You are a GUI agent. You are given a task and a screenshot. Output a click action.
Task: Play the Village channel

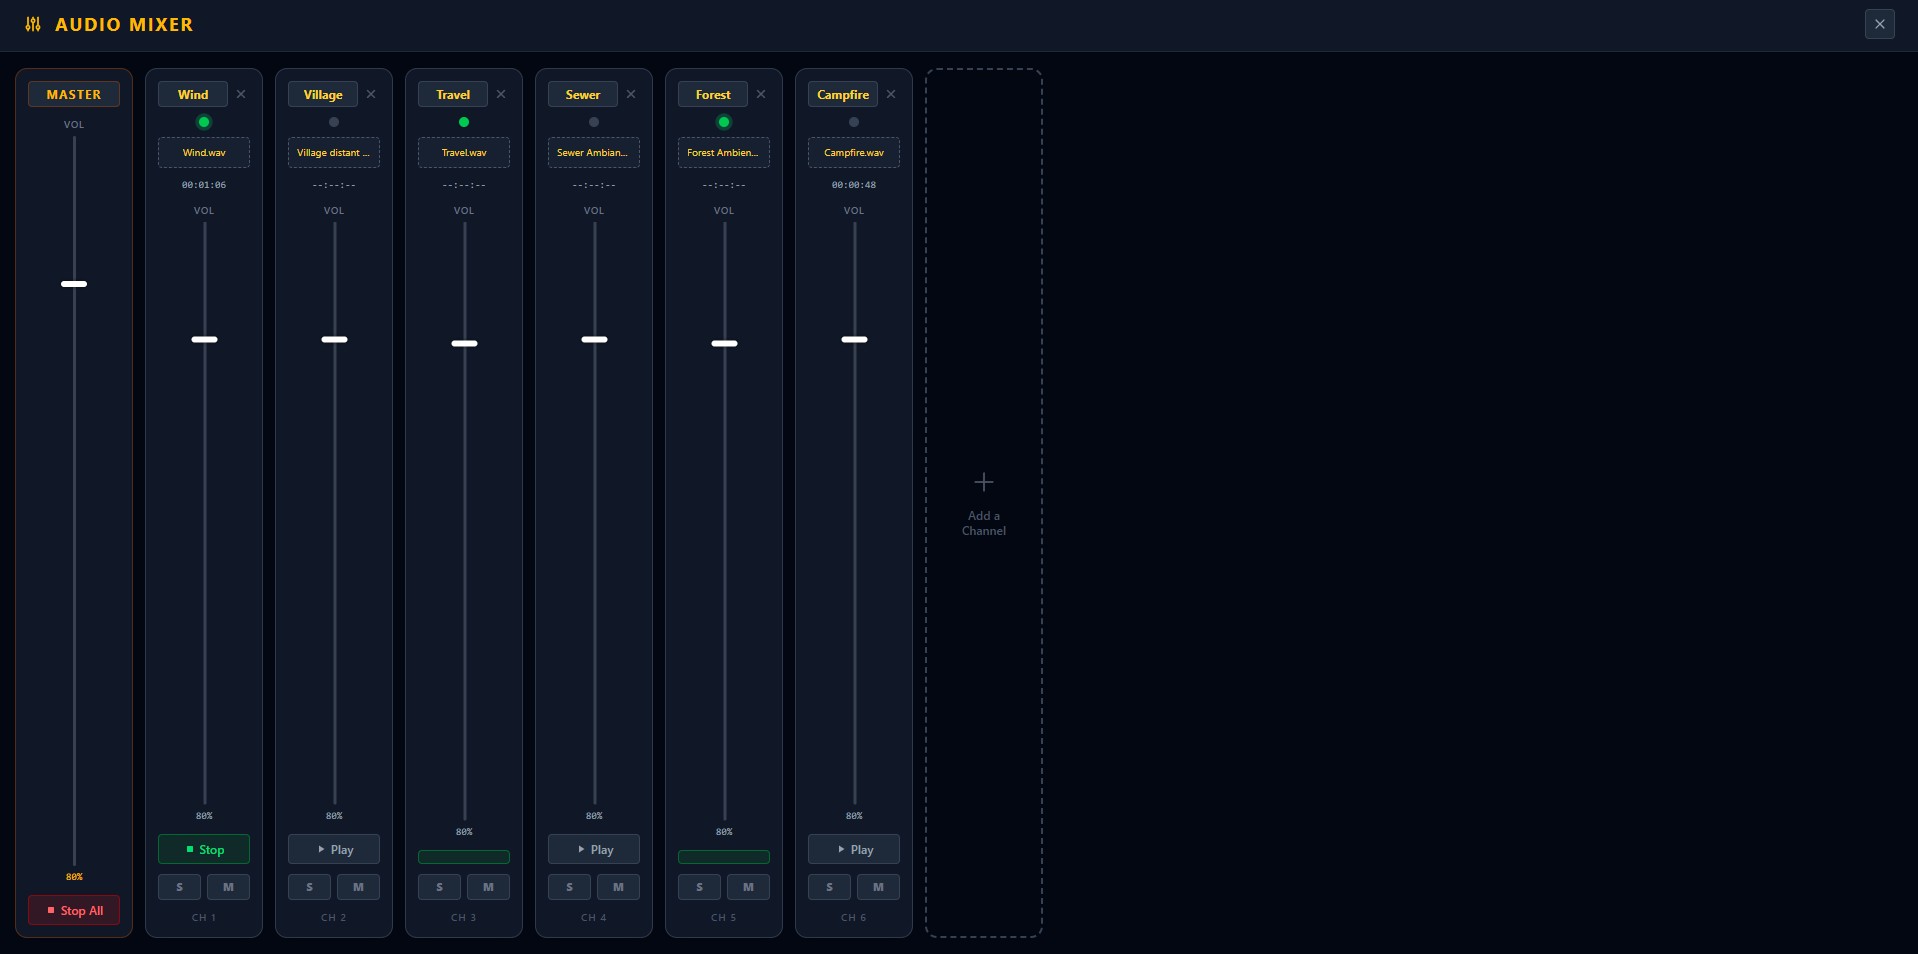pyautogui.click(x=334, y=849)
